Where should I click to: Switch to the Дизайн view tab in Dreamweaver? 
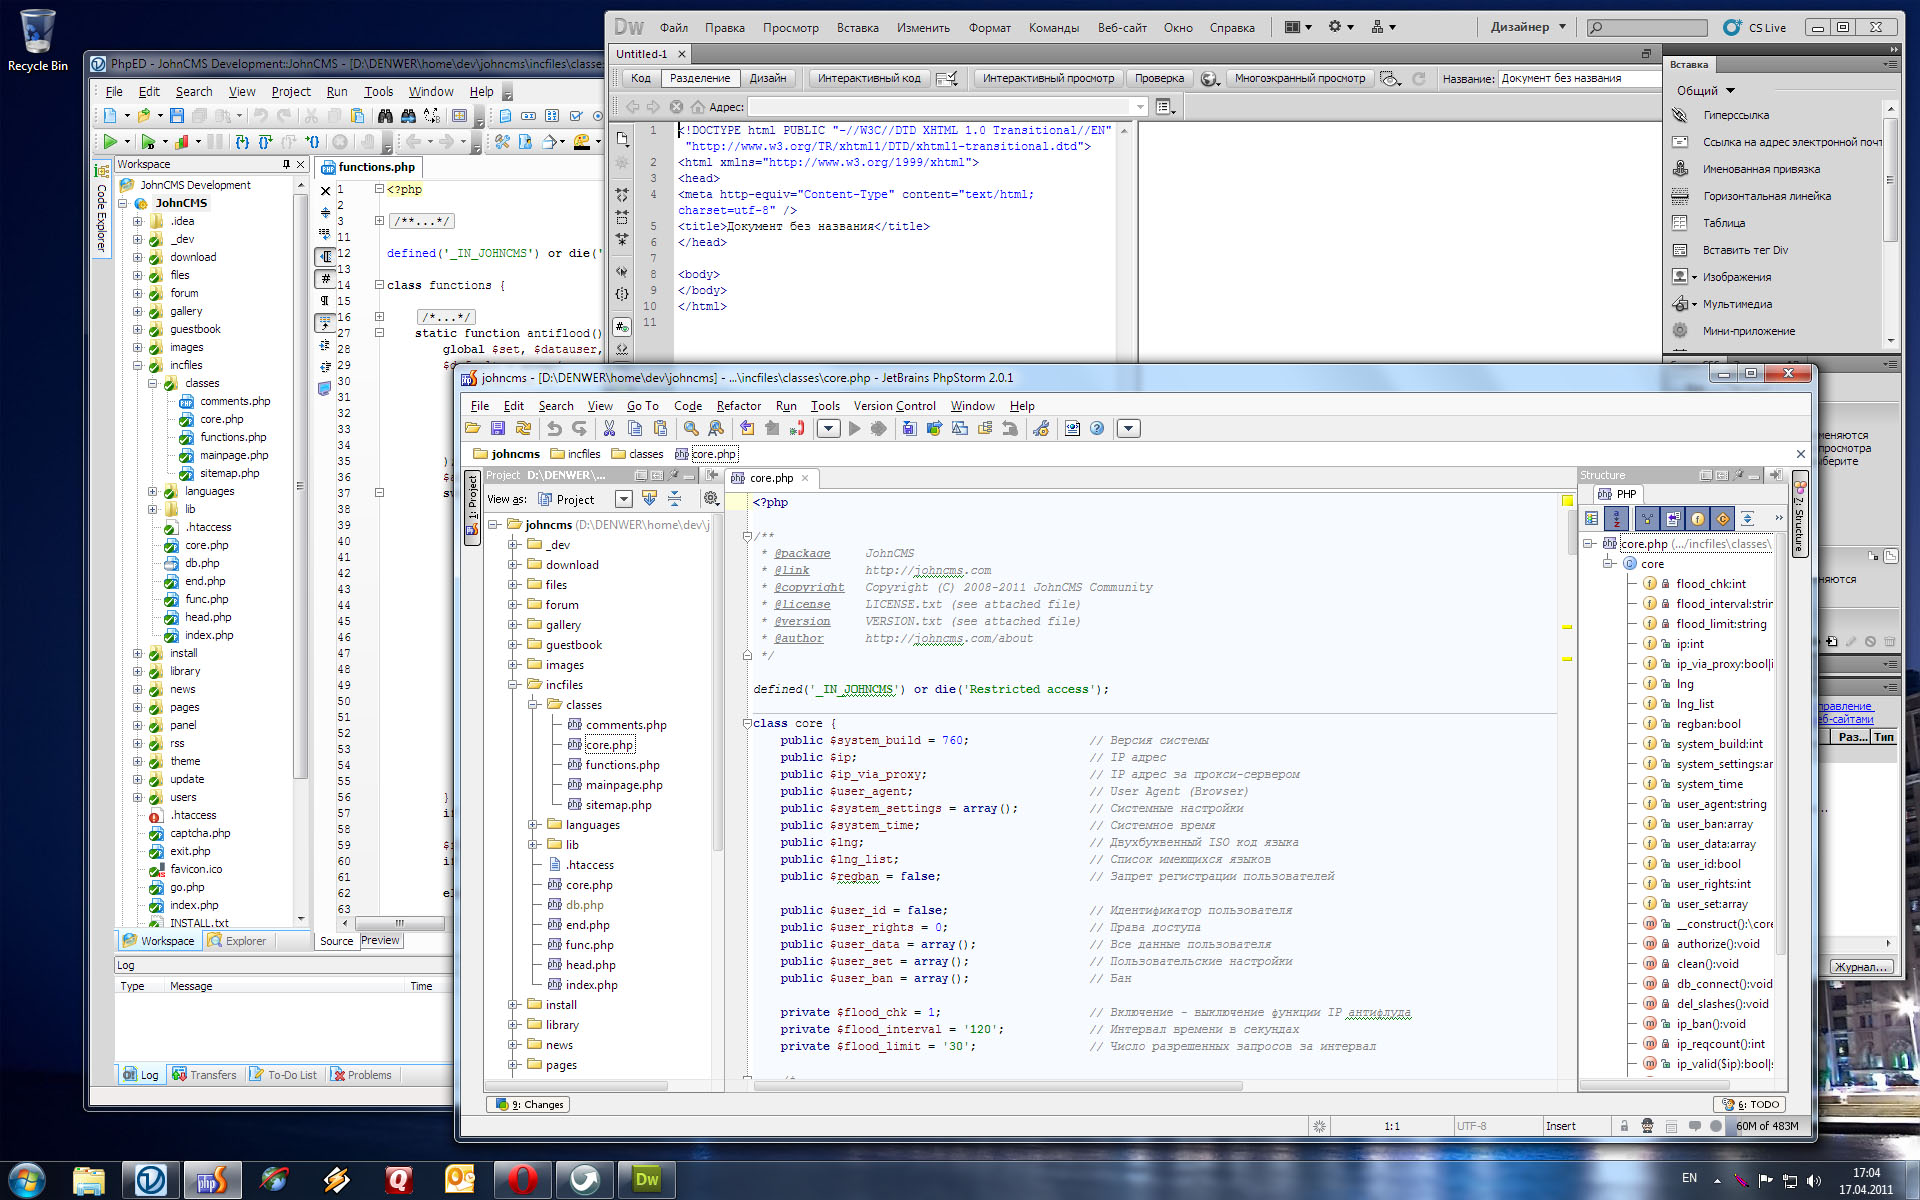pos(768,78)
